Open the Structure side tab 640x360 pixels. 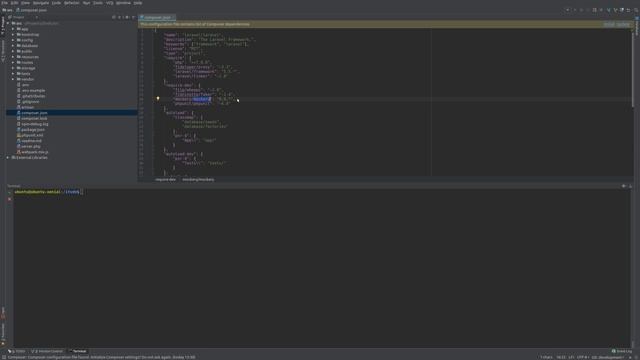3,51
